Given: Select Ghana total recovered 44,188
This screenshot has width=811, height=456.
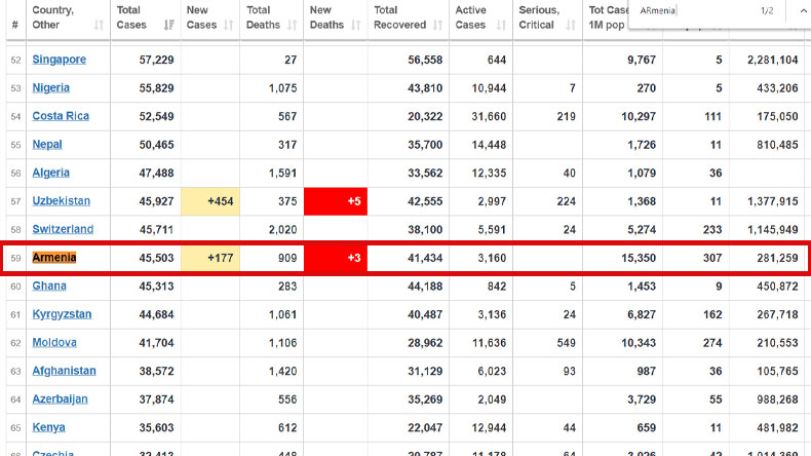Looking at the screenshot, I should click(425, 286).
